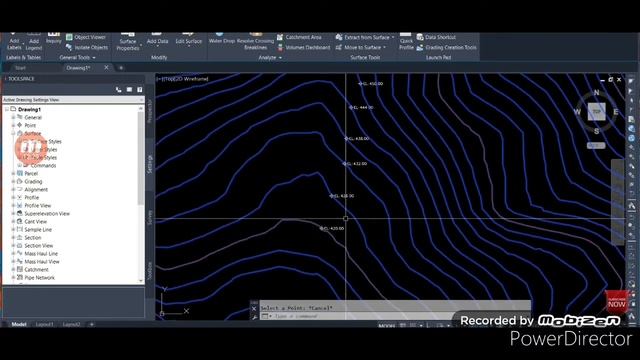Open Grading Creation Tools
This screenshot has height=360, width=640.
(447, 47)
